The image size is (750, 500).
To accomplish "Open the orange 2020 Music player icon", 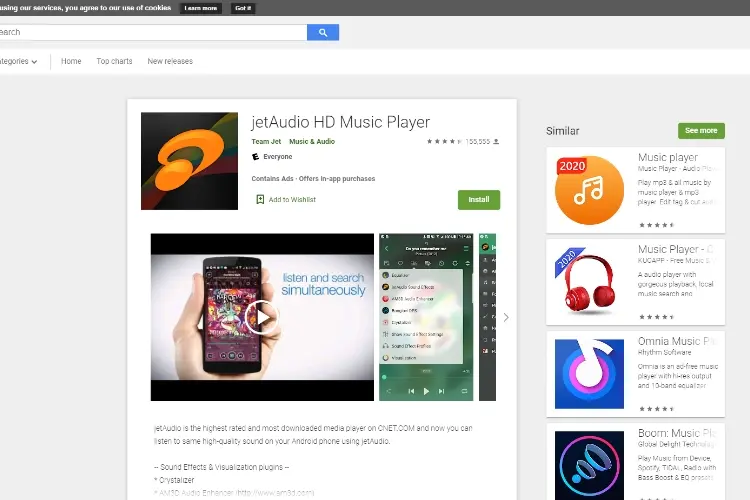I will coord(589,190).
